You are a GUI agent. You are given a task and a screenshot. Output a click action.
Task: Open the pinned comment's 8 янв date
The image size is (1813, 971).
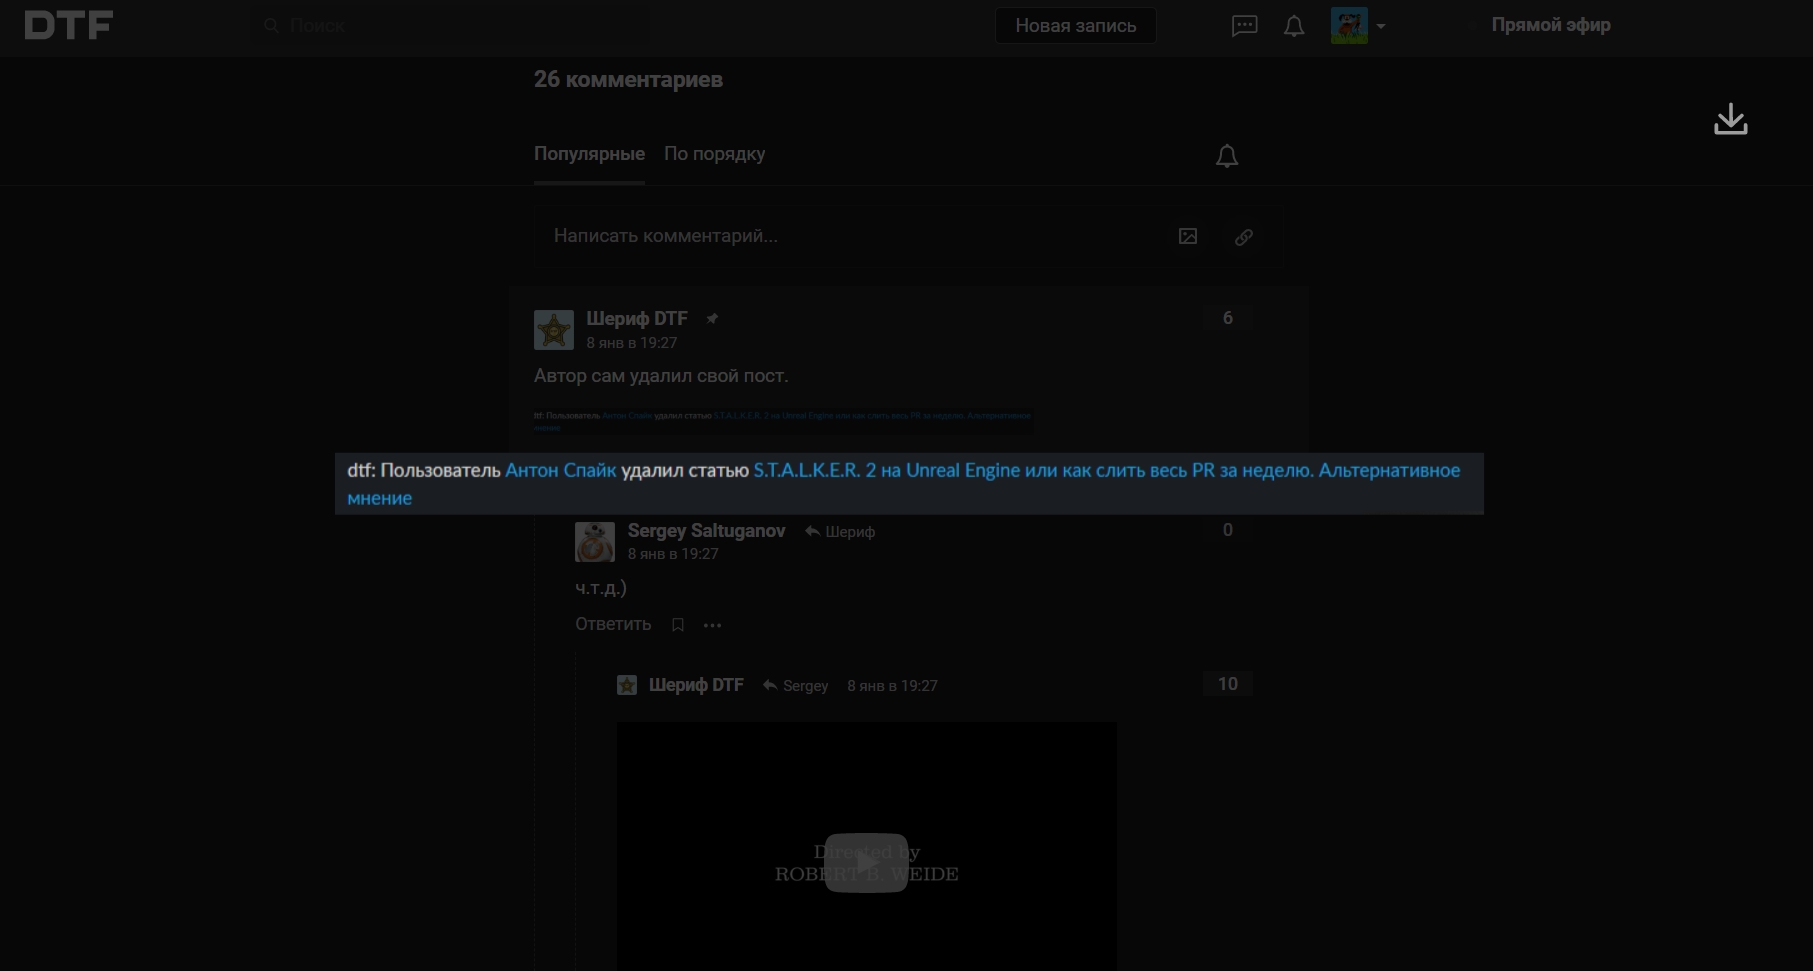632,343
